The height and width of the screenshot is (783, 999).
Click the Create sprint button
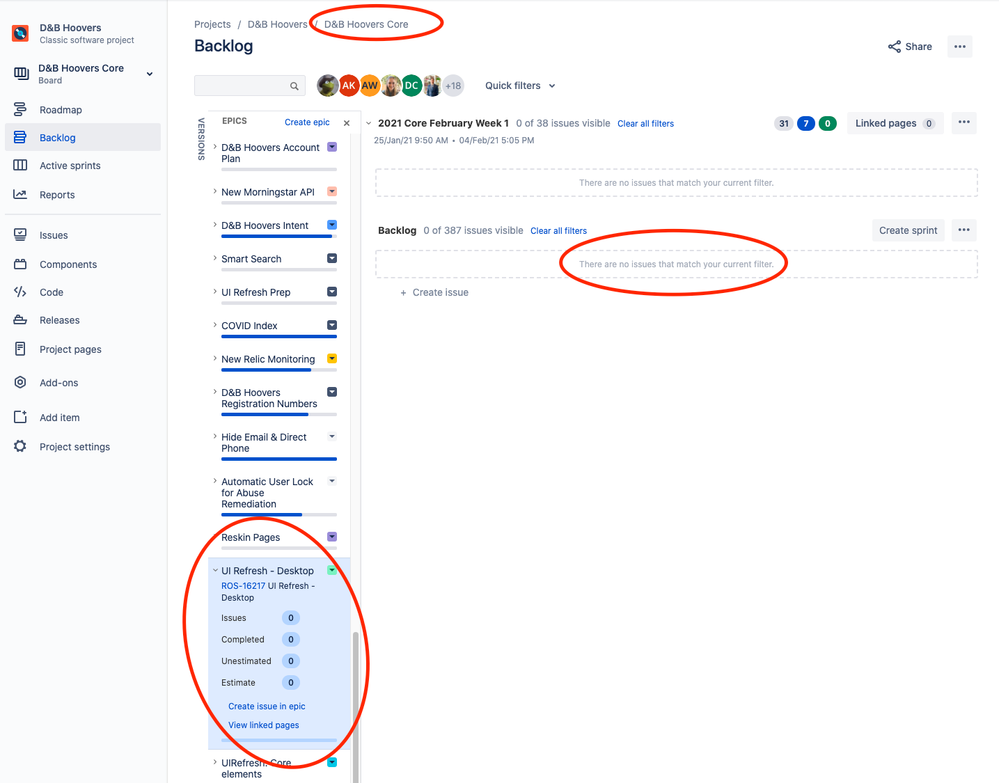[908, 230]
